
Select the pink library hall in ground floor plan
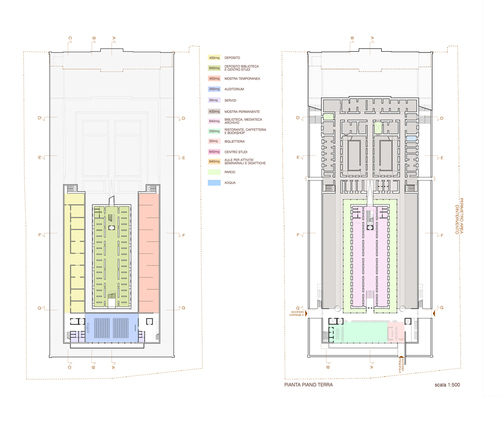point(370,257)
